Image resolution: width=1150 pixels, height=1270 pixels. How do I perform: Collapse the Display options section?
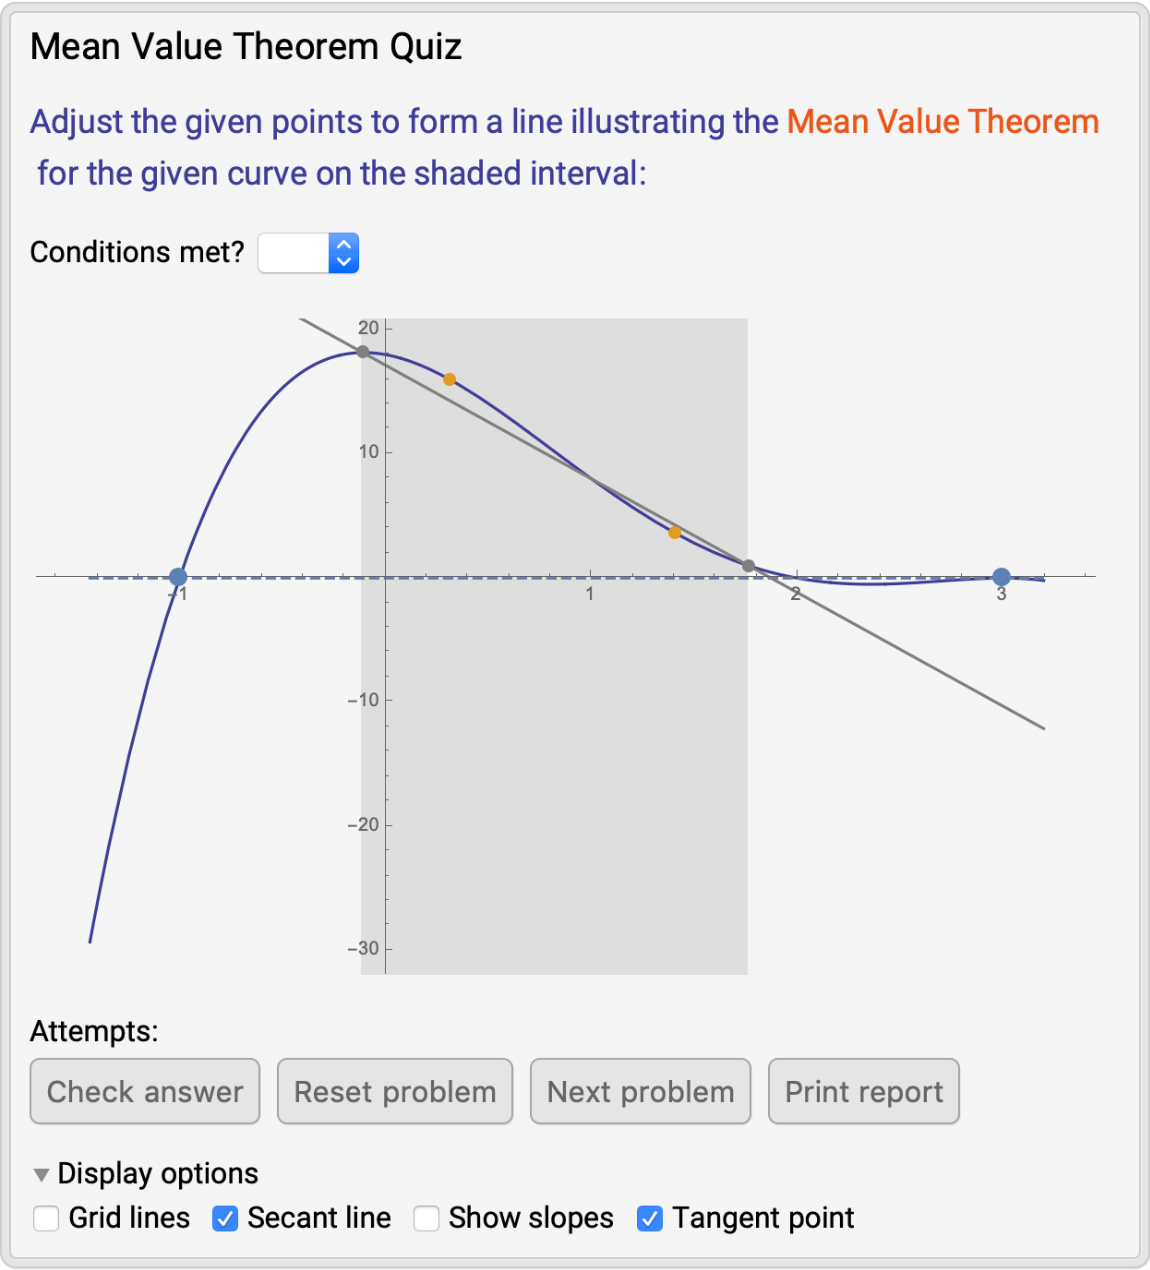coord(41,1174)
